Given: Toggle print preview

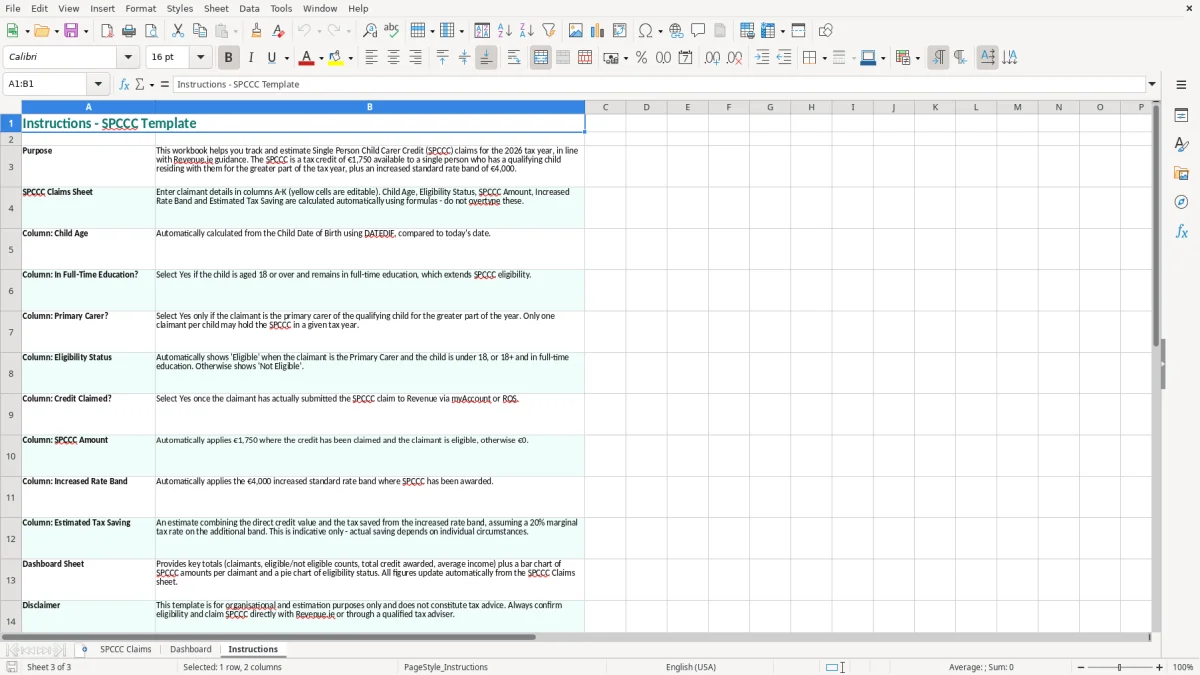Looking at the screenshot, I should (151, 31).
